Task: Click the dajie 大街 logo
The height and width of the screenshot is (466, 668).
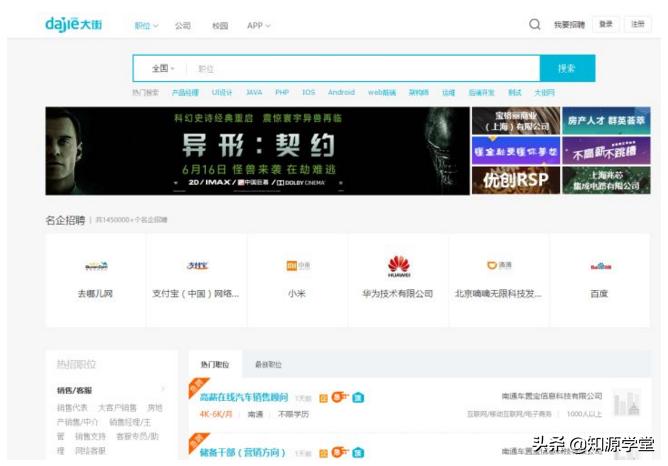Action: click(x=73, y=24)
